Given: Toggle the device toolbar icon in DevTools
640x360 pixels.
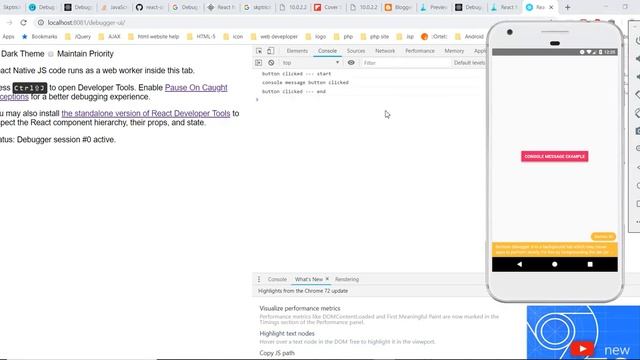Looking at the screenshot, I should pos(271,51).
